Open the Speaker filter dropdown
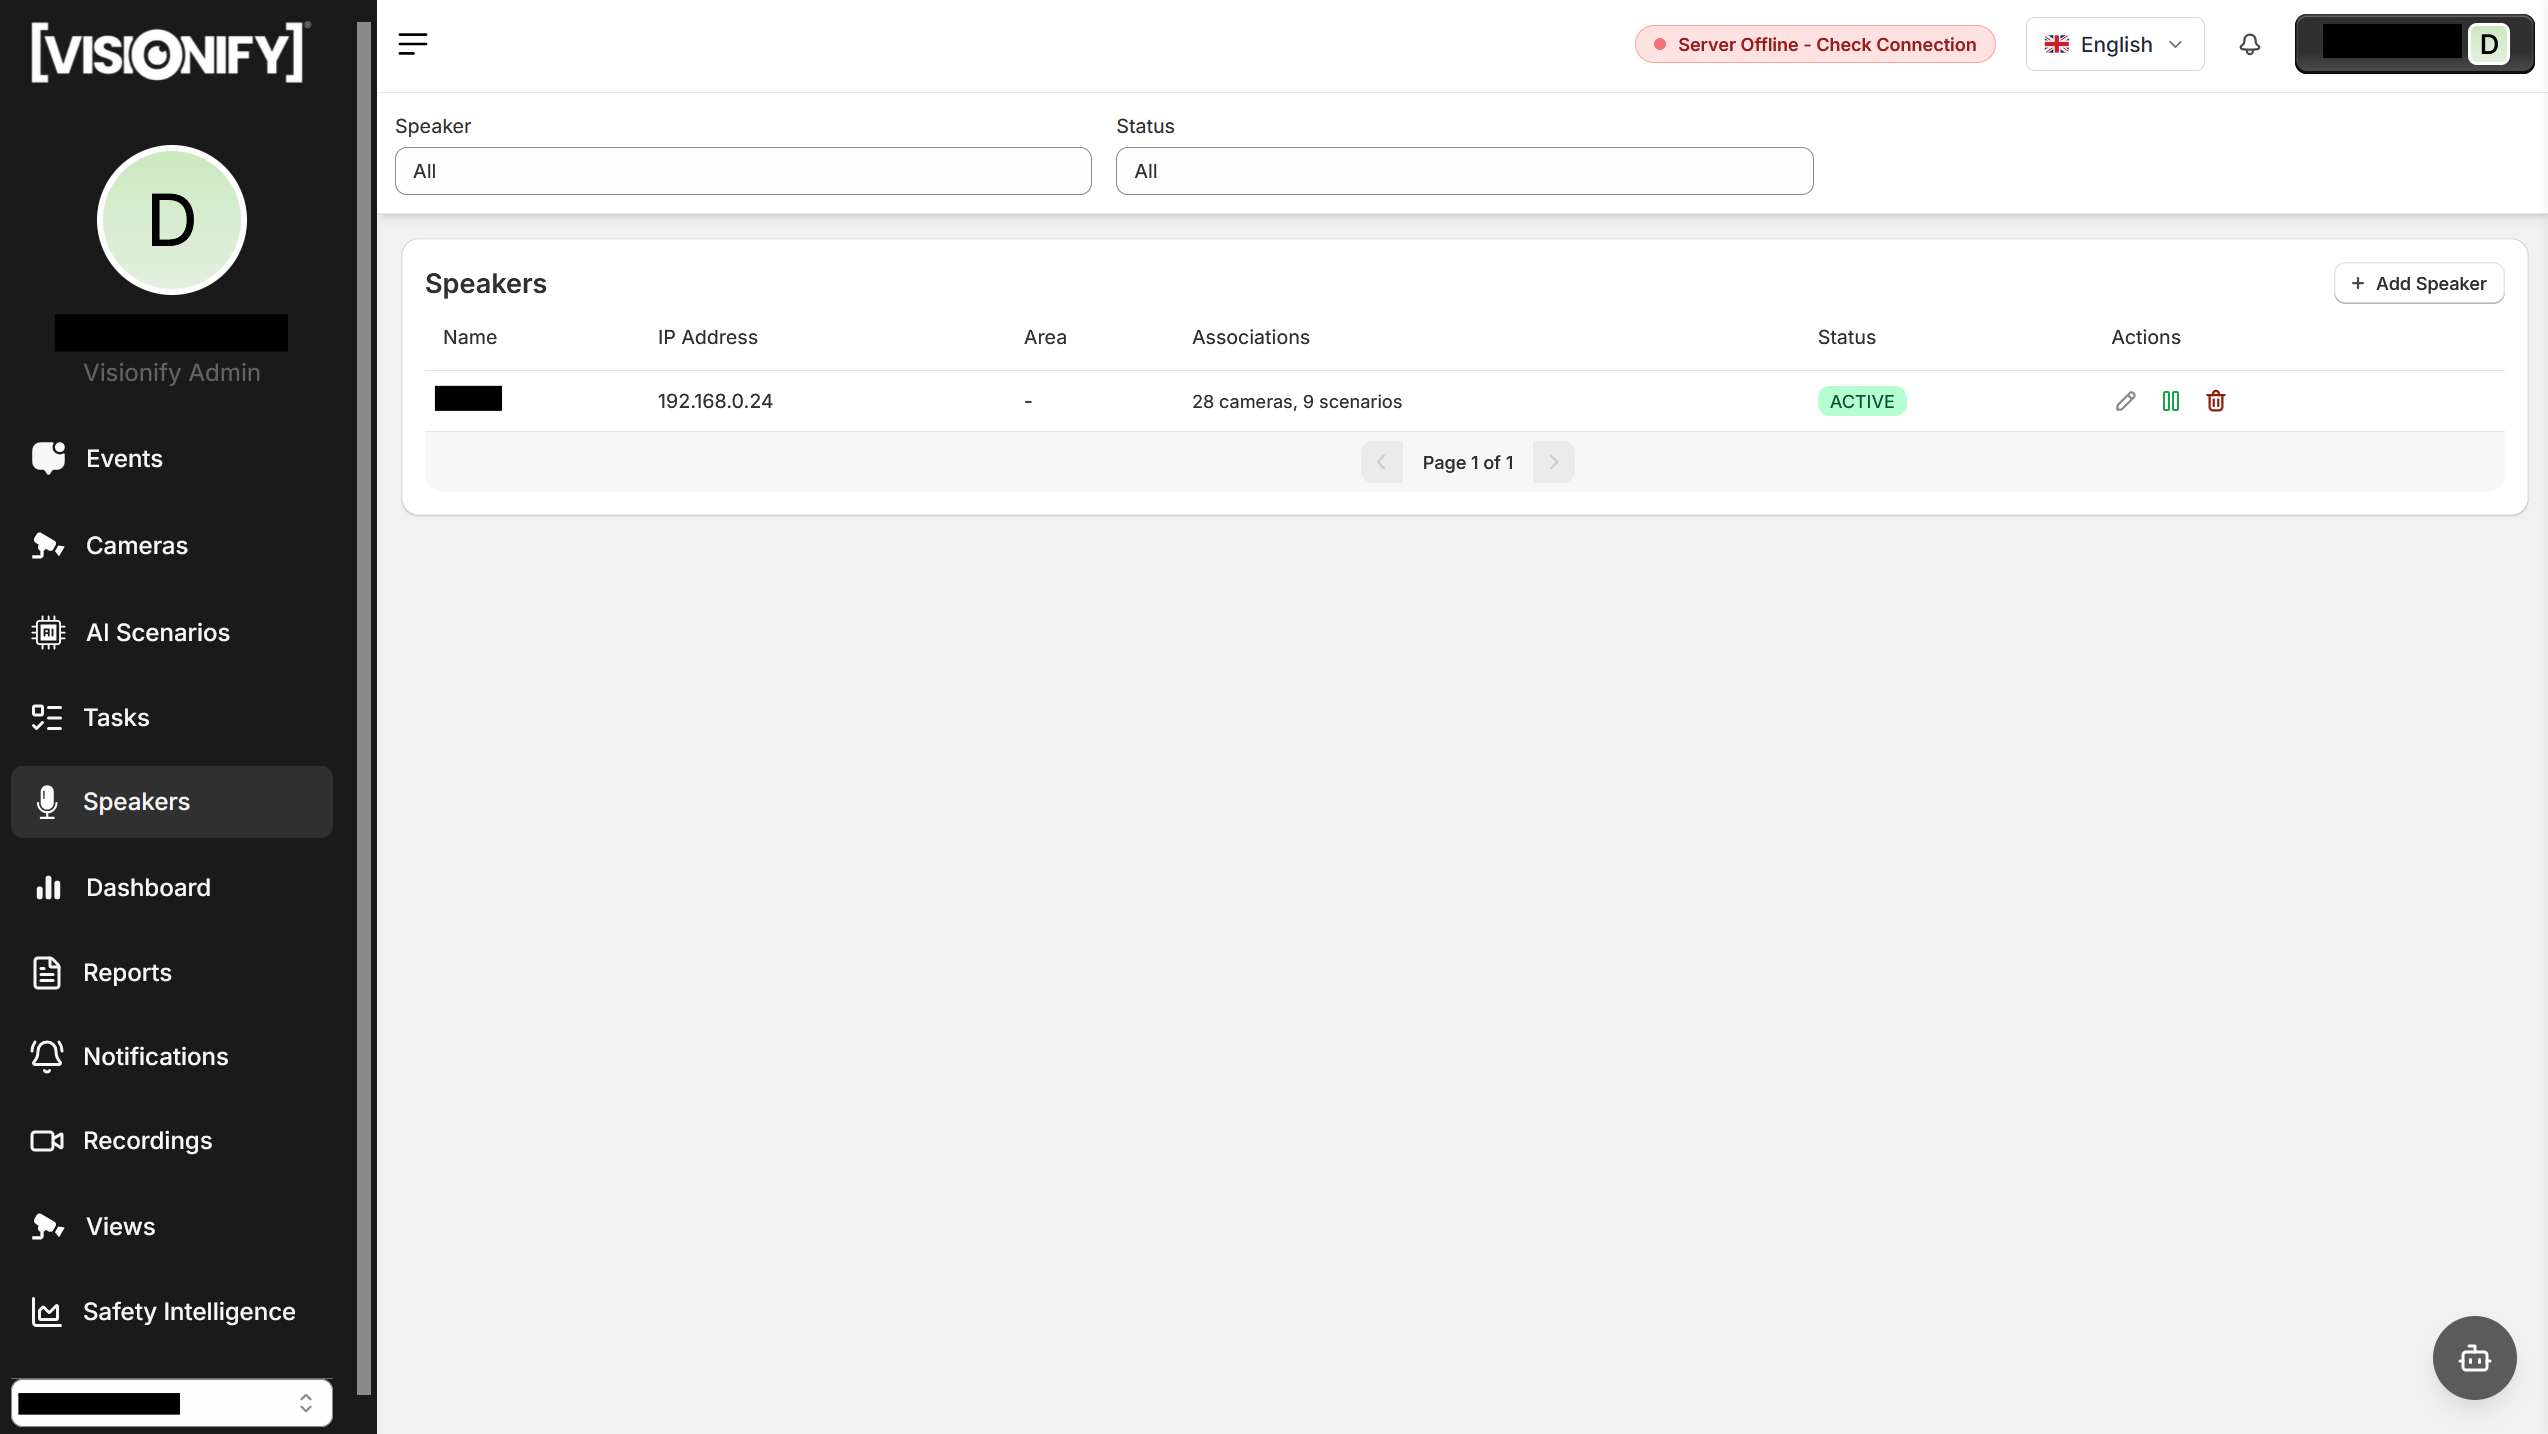The image size is (2548, 1434). (743, 171)
